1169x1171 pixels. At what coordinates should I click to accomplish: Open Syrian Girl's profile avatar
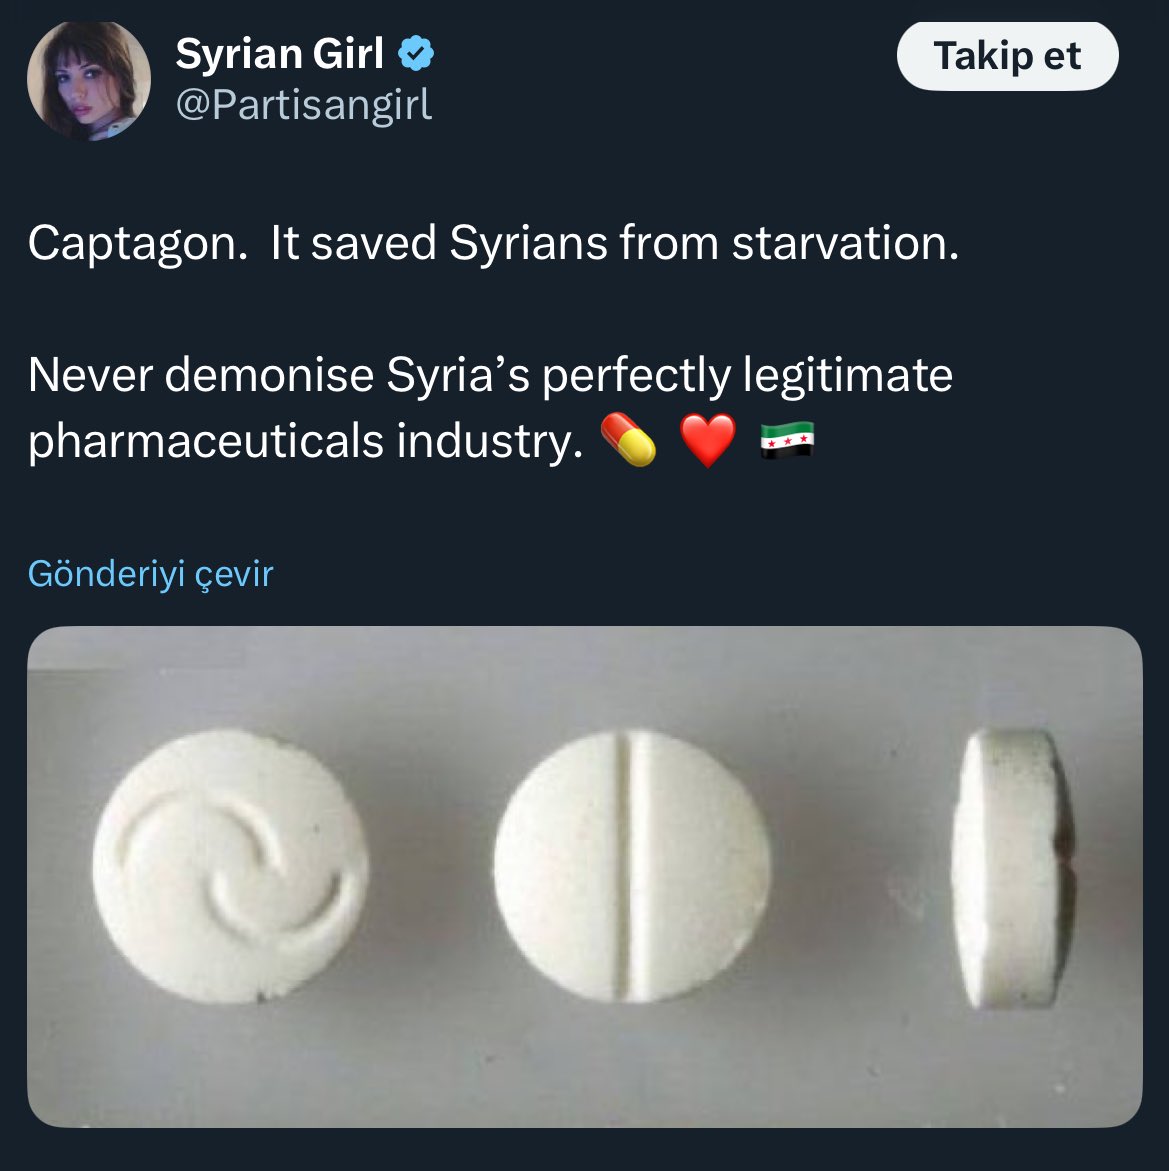click(x=89, y=80)
